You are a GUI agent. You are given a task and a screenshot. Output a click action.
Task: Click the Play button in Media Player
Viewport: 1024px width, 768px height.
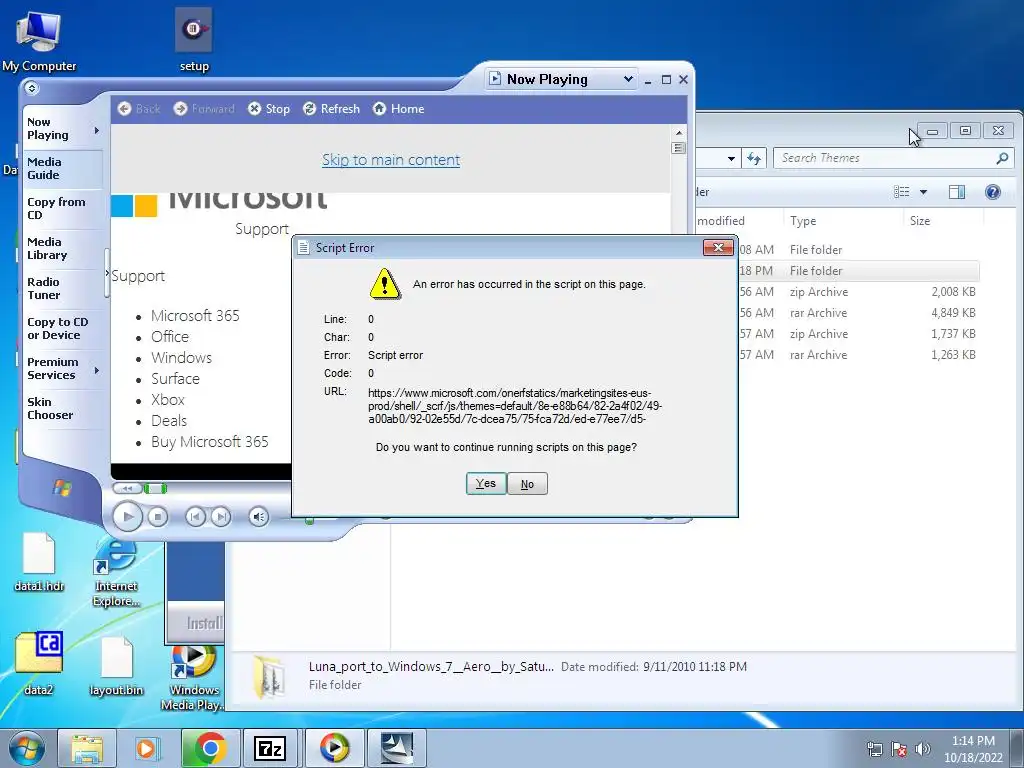[127, 517]
